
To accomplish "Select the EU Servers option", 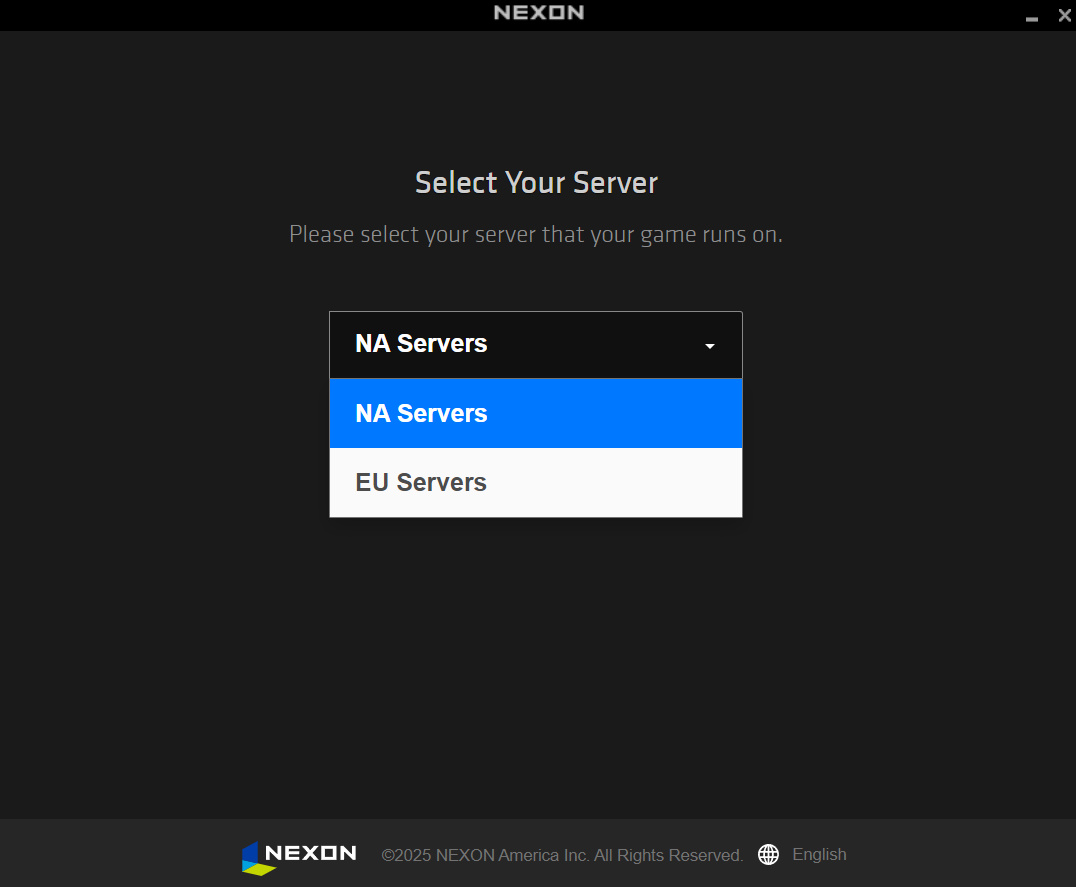I will (x=535, y=482).
